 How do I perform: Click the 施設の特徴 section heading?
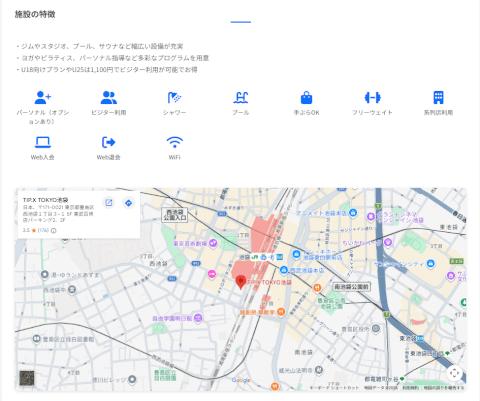click(35, 14)
